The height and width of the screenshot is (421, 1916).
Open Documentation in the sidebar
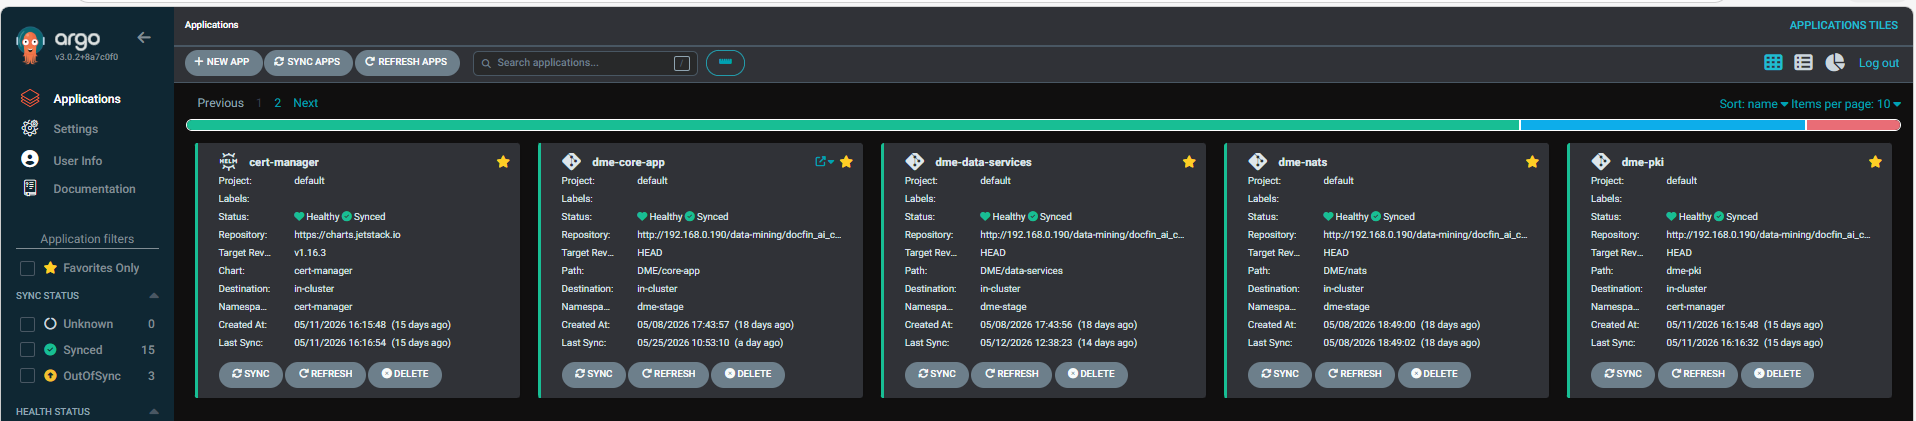point(94,189)
